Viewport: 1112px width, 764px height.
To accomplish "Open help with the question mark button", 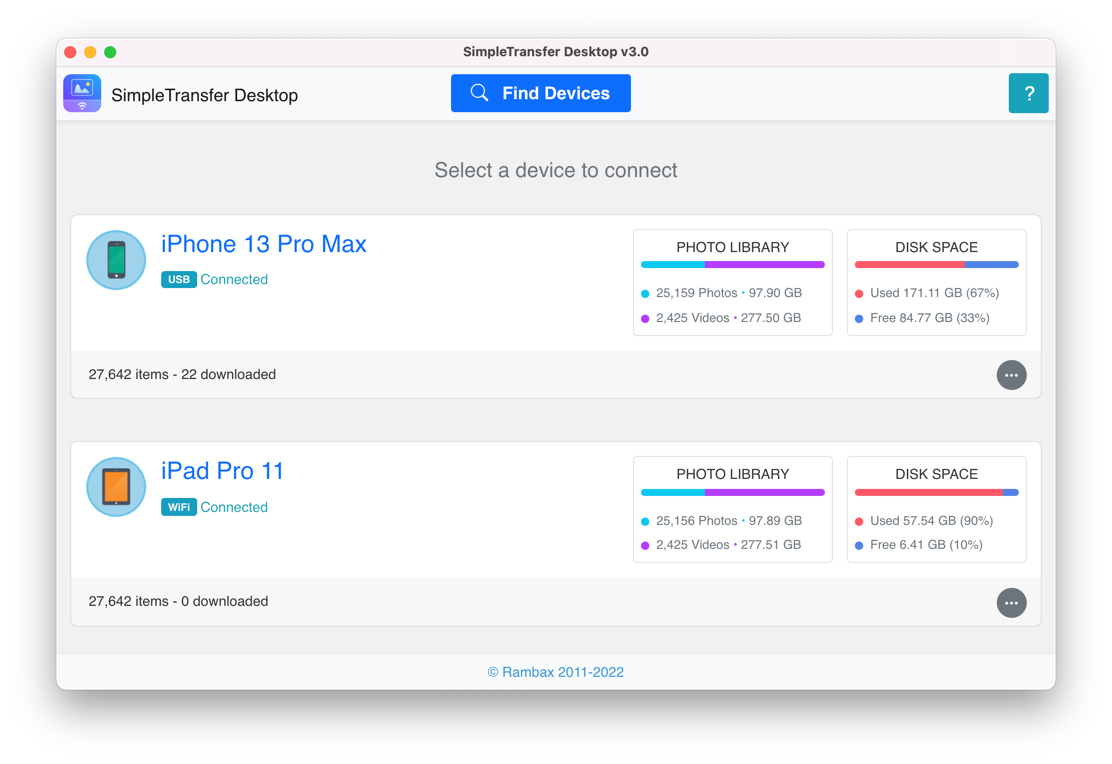I will tap(1028, 93).
